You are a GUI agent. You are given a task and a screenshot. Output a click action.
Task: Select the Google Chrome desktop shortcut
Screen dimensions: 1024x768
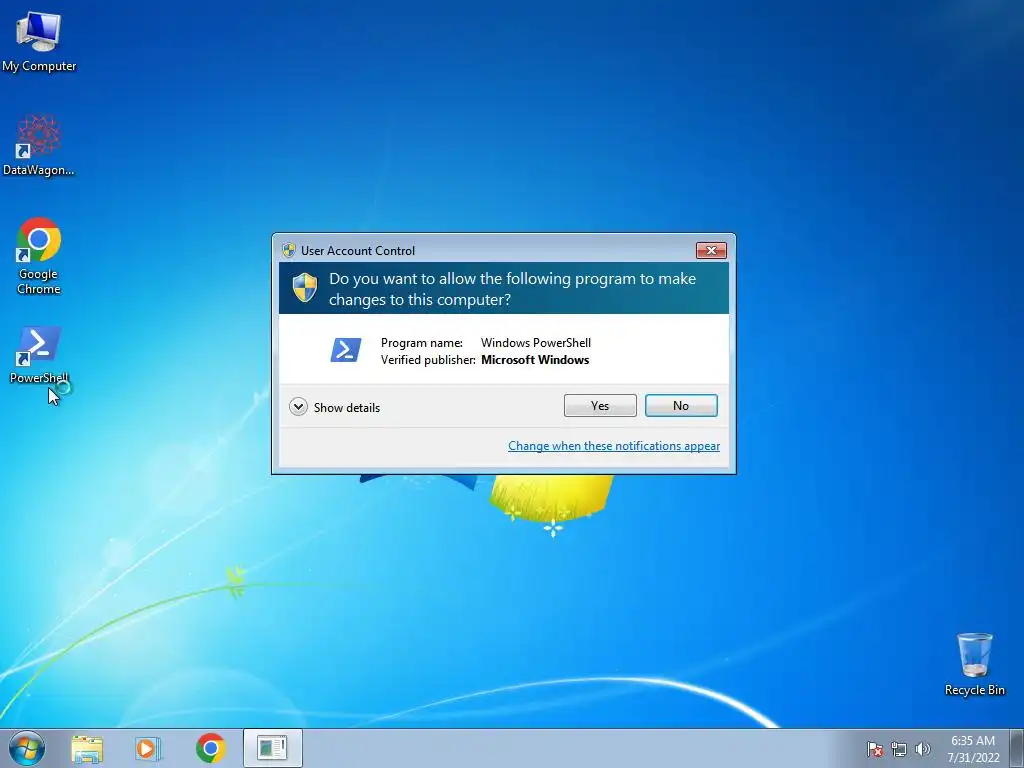point(39,256)
